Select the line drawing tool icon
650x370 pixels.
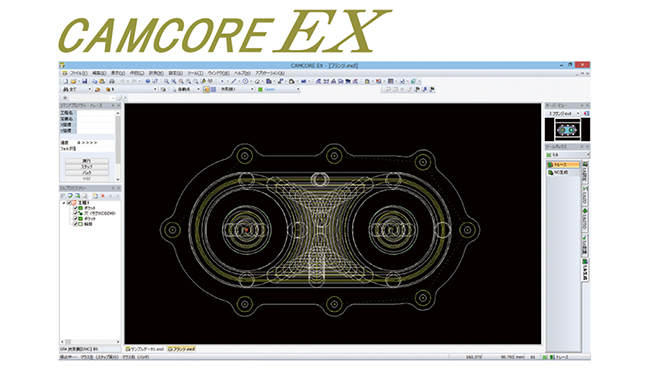234,81
